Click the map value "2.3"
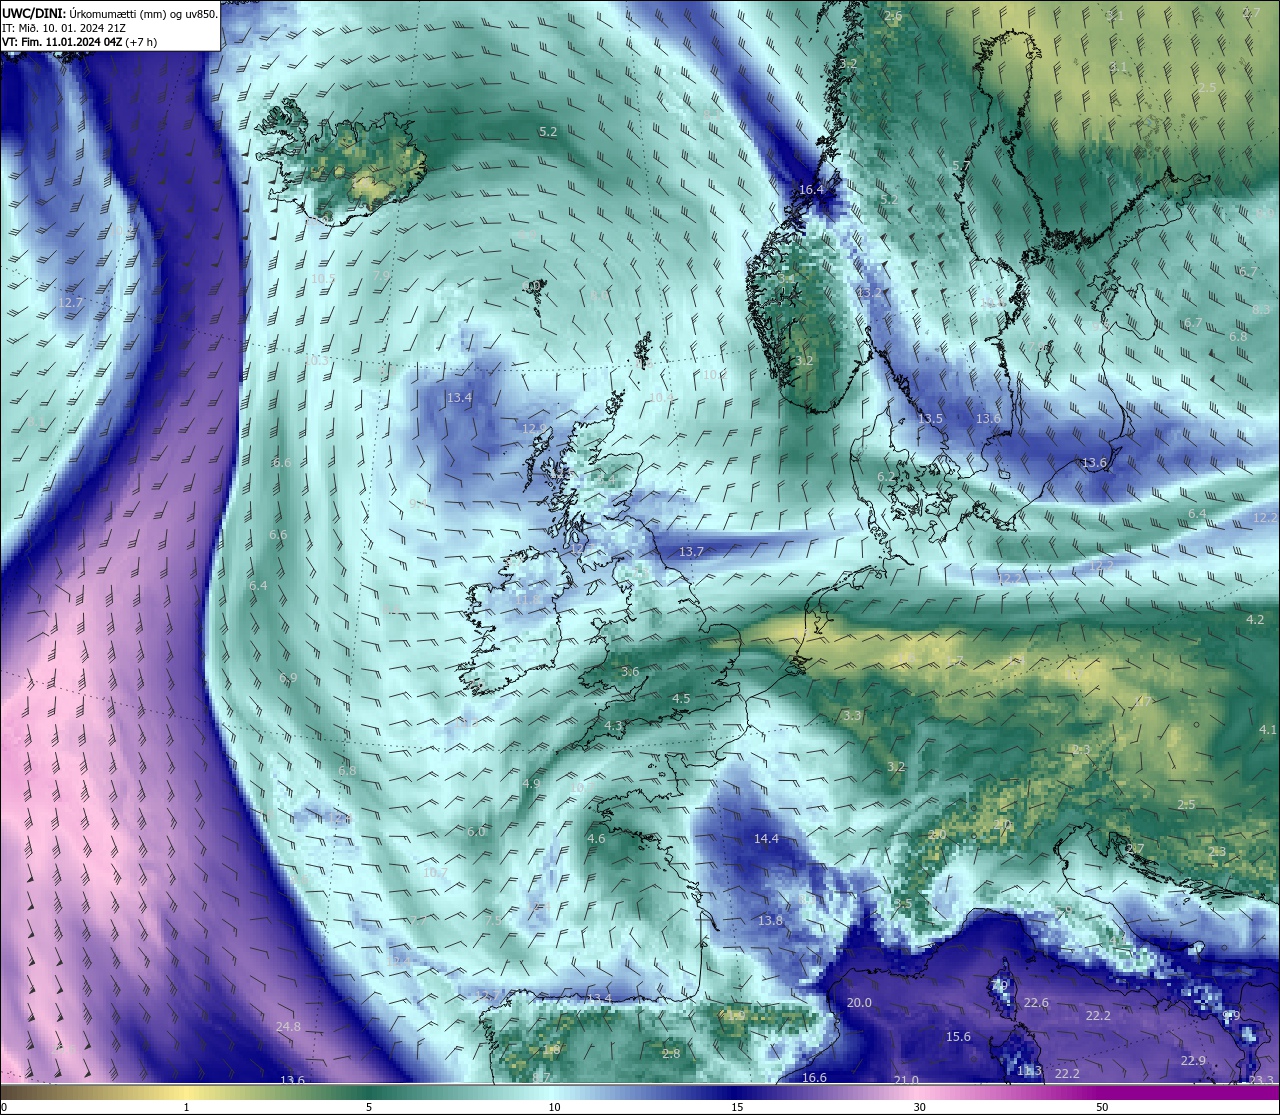 (x=1217, y=851)
